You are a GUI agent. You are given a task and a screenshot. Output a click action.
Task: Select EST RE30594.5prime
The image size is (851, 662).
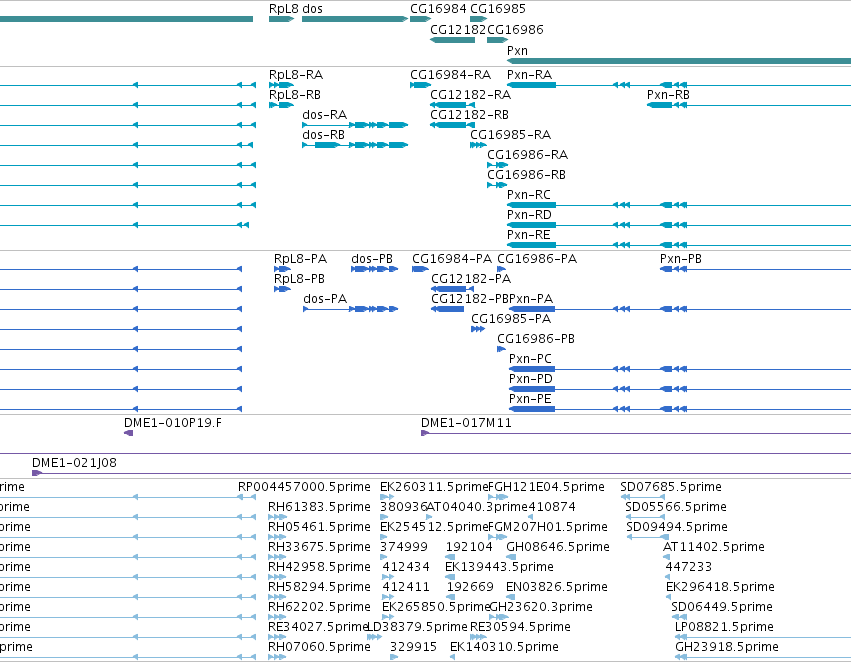point(478,637)
